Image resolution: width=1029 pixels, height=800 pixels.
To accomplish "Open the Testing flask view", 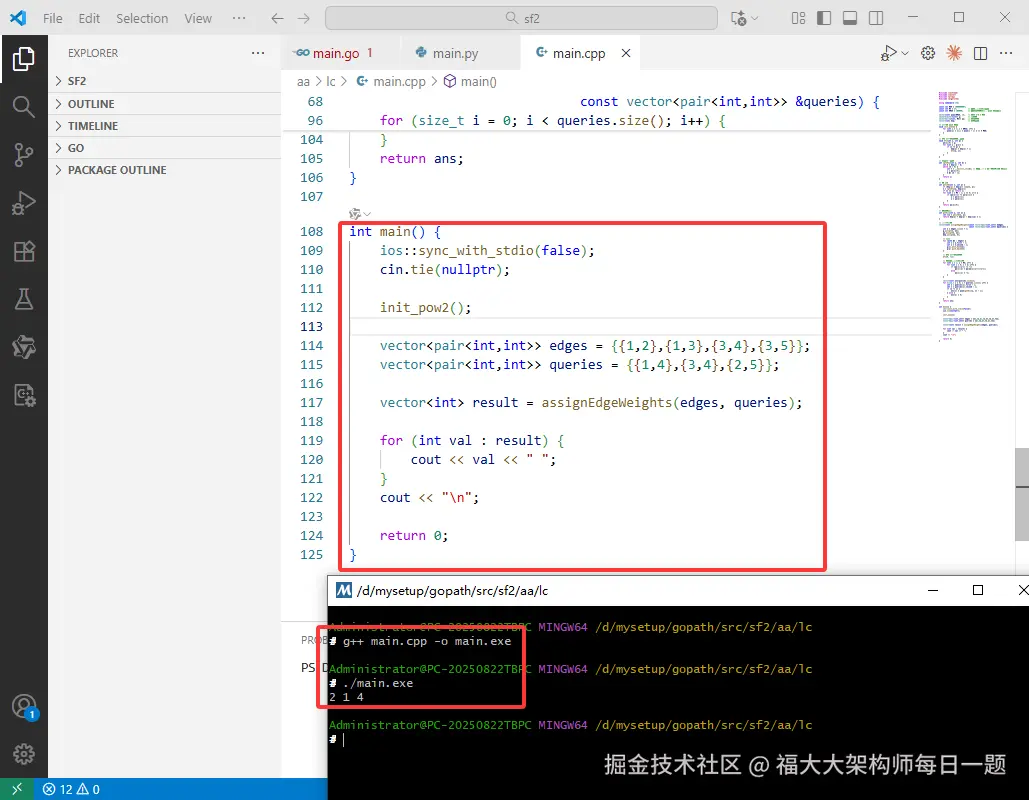I will point(24,299).
